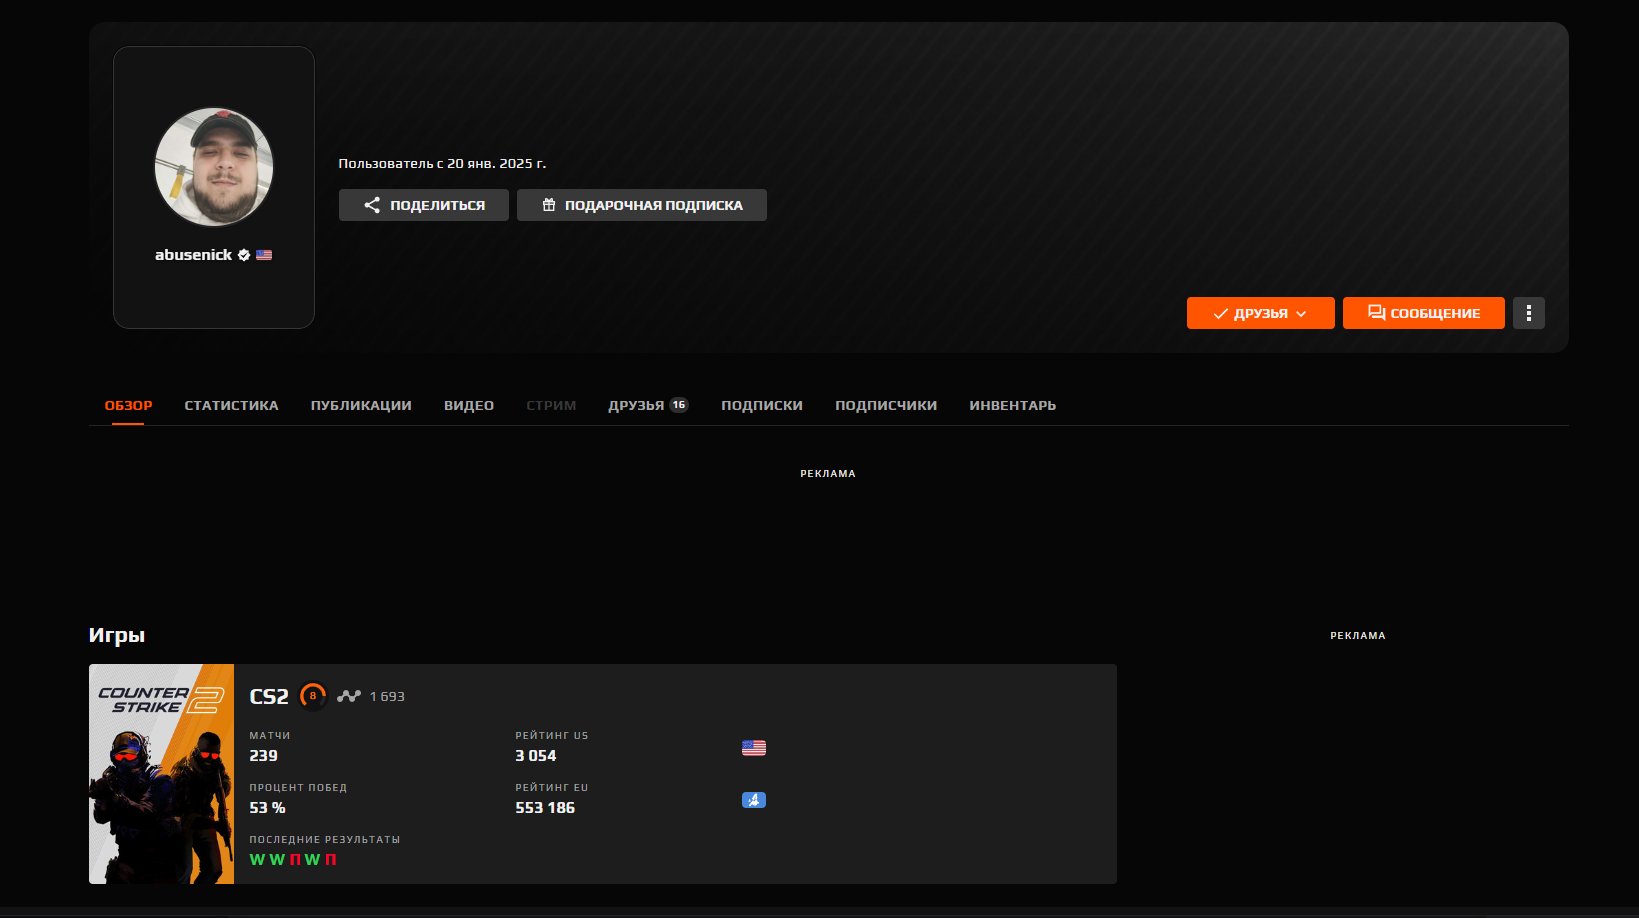Click the round profile avatar picture
Screen dimensions: 1639x918
(214, 167)
